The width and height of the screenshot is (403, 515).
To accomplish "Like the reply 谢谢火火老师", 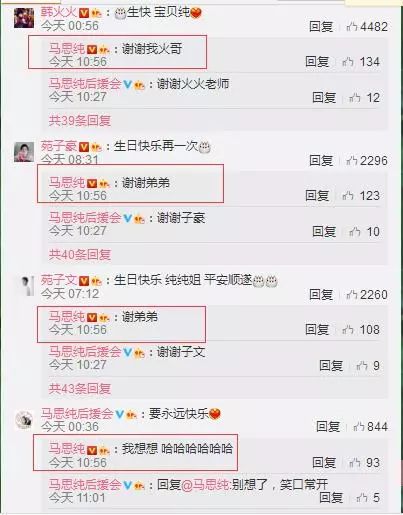I will point(364,98).
